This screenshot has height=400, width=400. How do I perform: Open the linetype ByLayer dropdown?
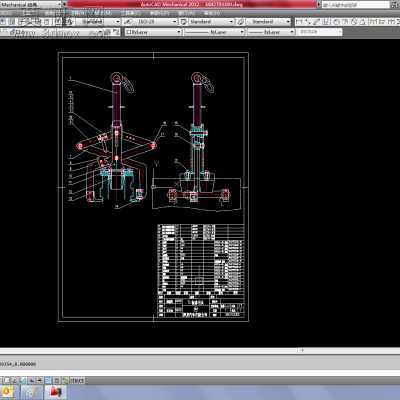coord(215,32)
